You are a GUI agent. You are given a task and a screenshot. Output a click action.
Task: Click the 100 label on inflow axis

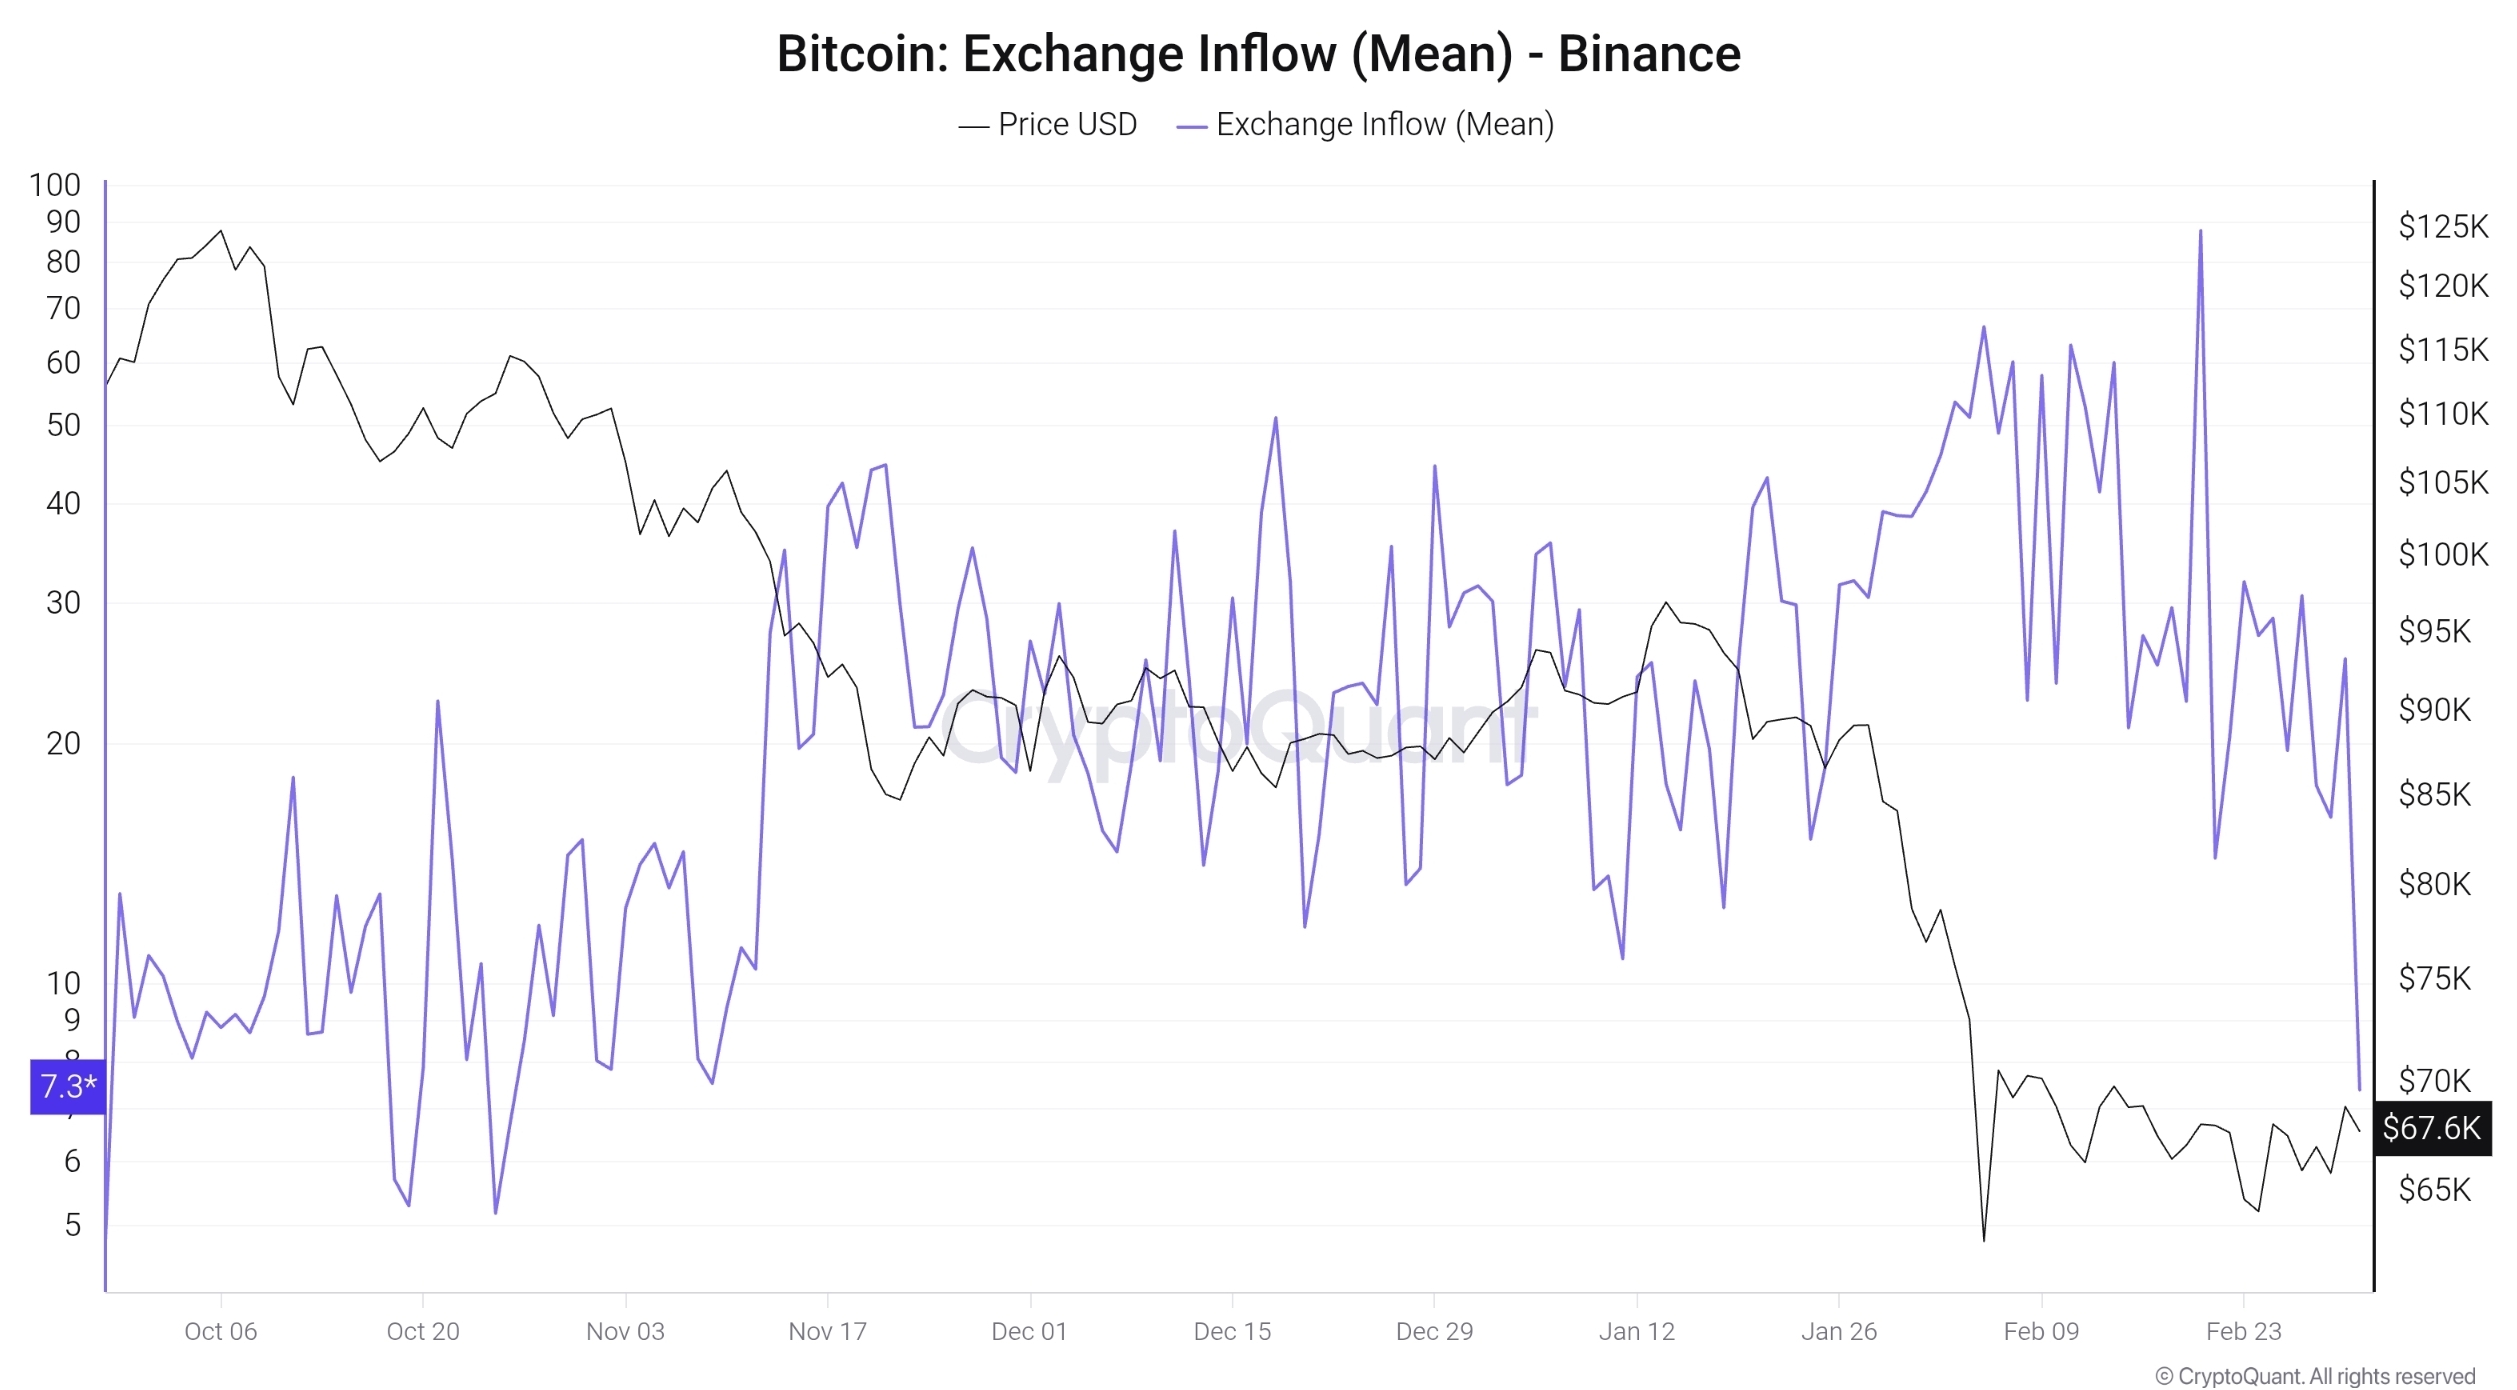click(55, 185)
